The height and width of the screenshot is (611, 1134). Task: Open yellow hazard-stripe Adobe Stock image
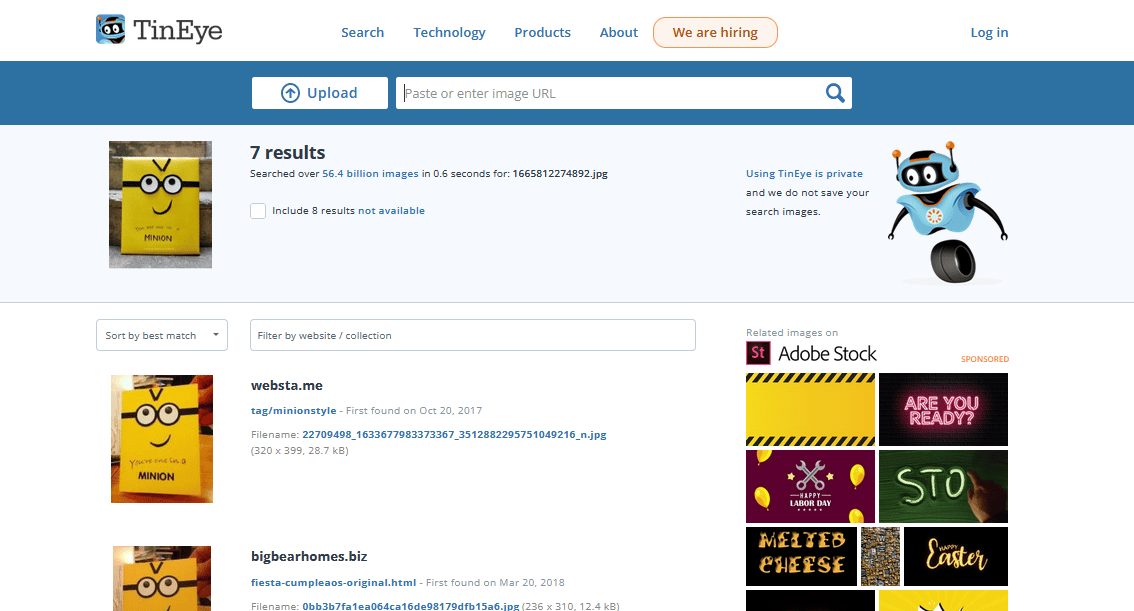click(810, 409)
